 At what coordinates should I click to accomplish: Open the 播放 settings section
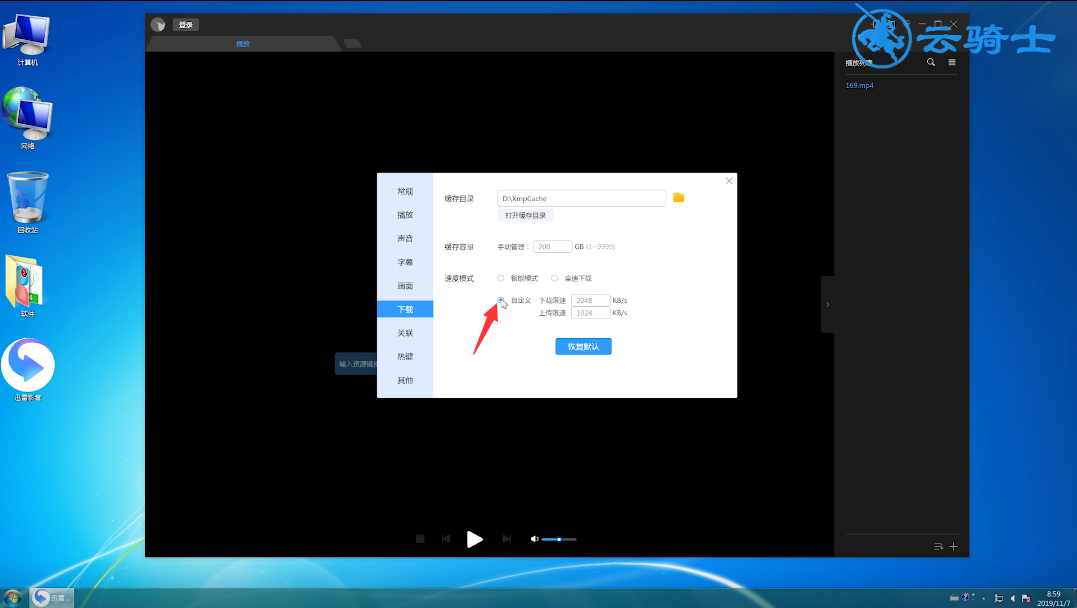pos(405,215)
